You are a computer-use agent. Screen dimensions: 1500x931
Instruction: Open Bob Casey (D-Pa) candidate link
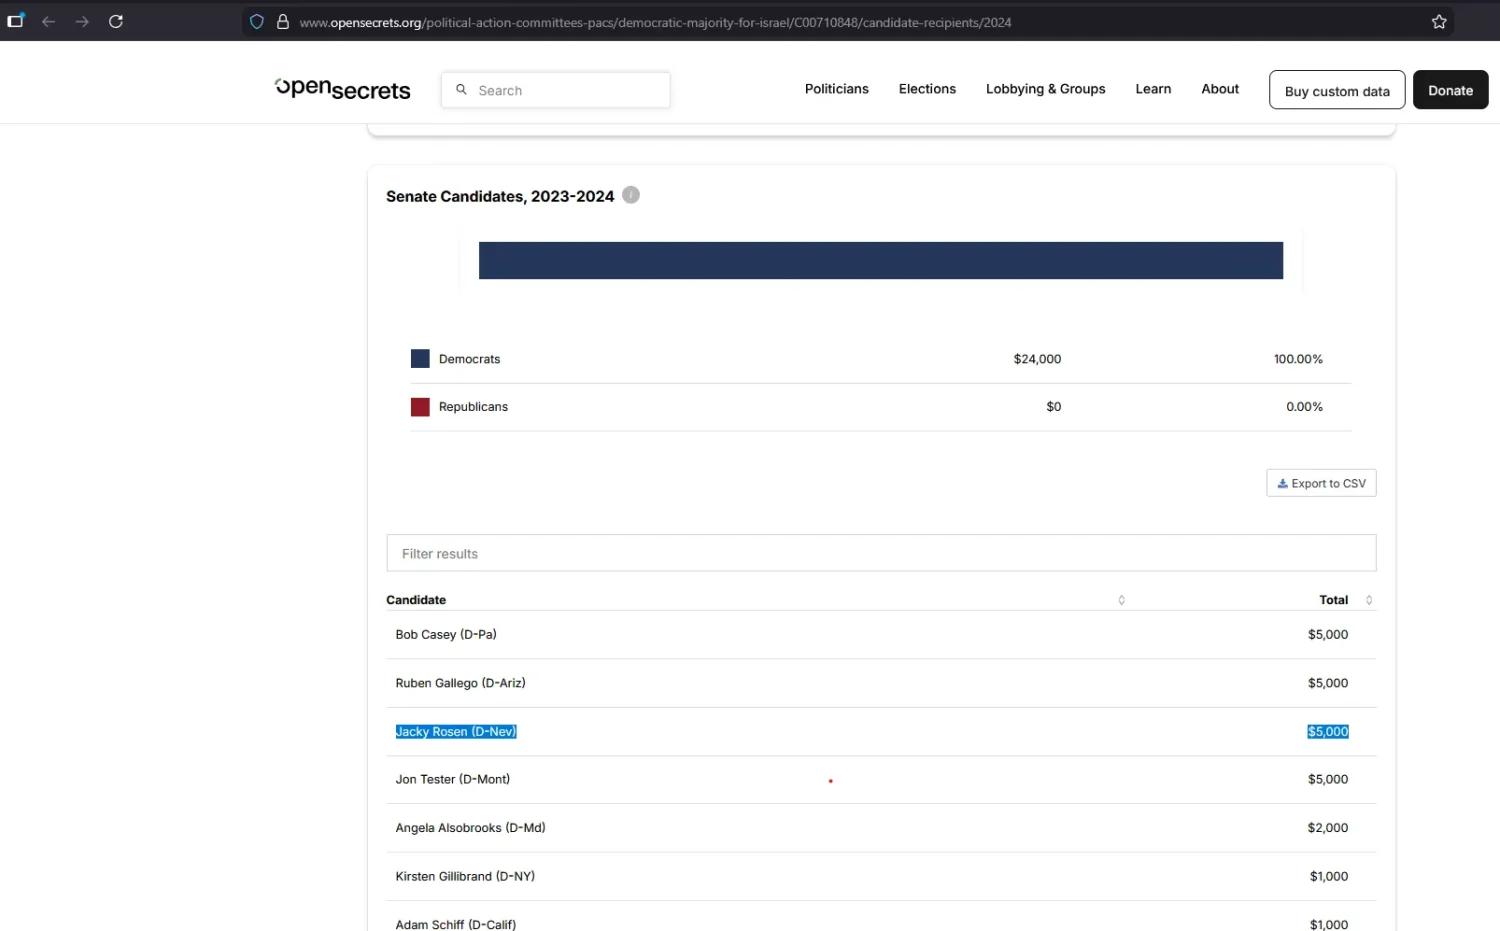[x=446, y=635]
